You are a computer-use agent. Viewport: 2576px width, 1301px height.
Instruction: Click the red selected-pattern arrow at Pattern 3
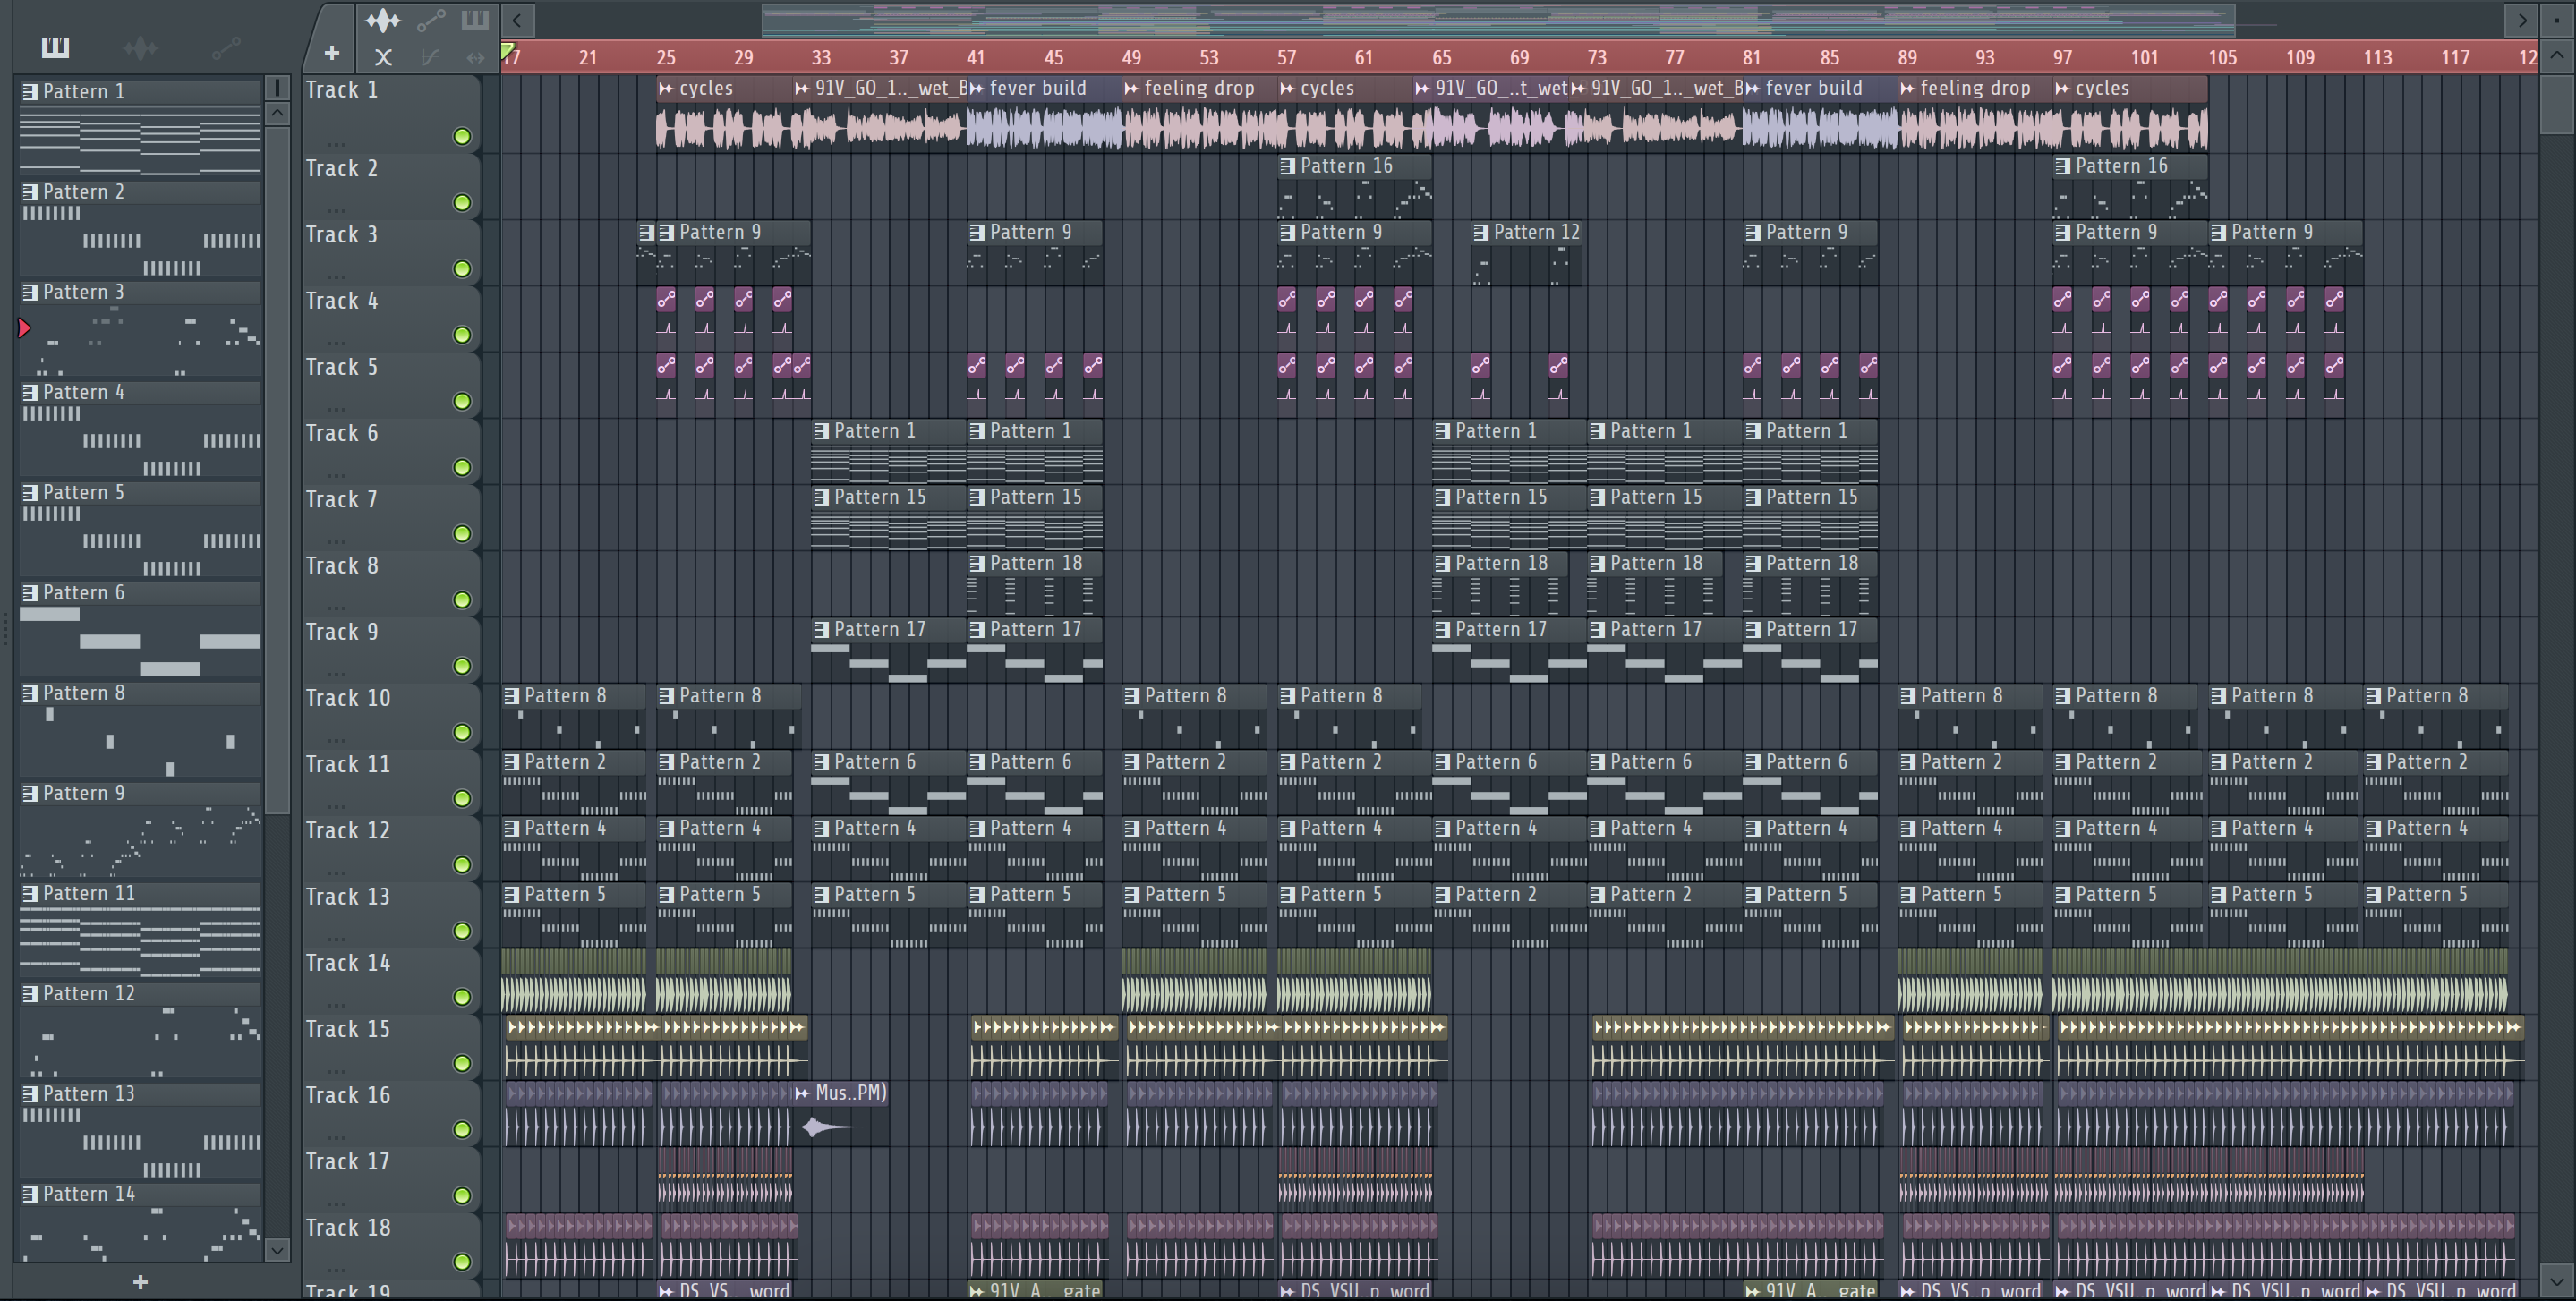pos(24,327)
